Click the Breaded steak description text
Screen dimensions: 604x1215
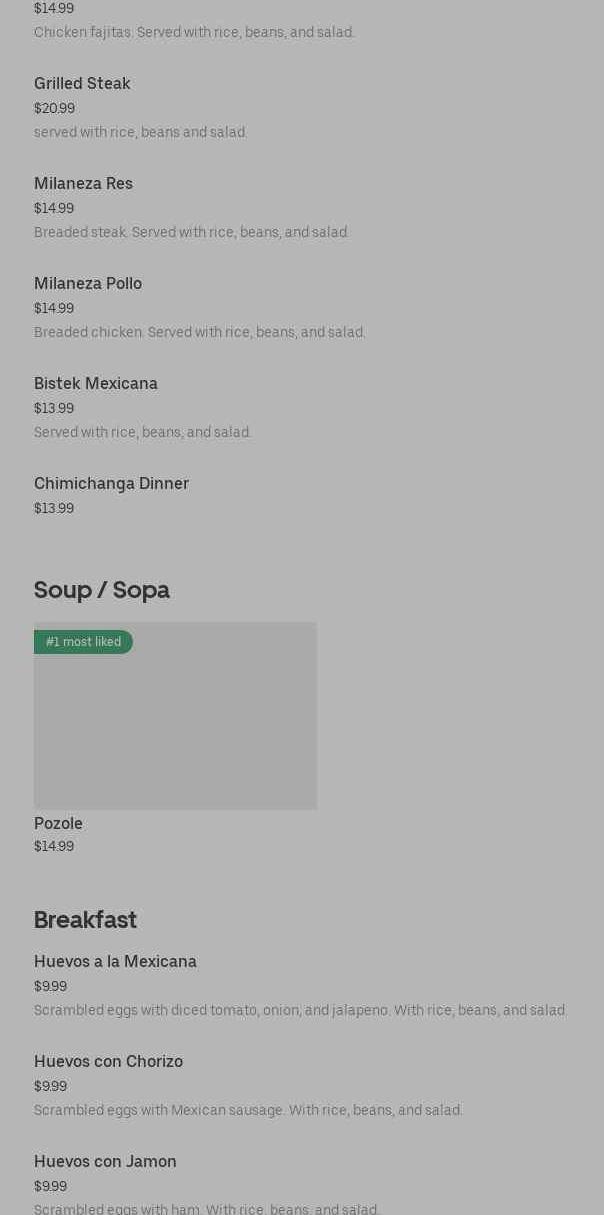point(191,233)
